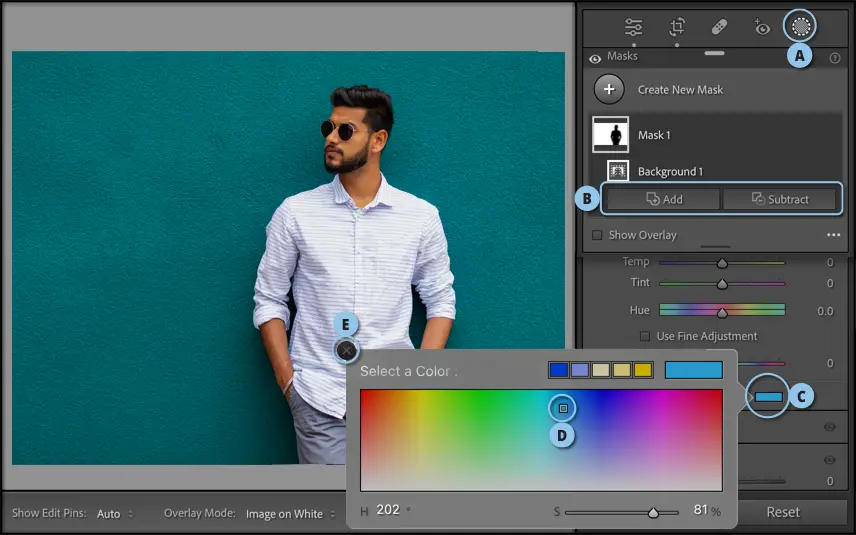
Task: Click the Add button under the mask
Action: (x=663, y=199)
